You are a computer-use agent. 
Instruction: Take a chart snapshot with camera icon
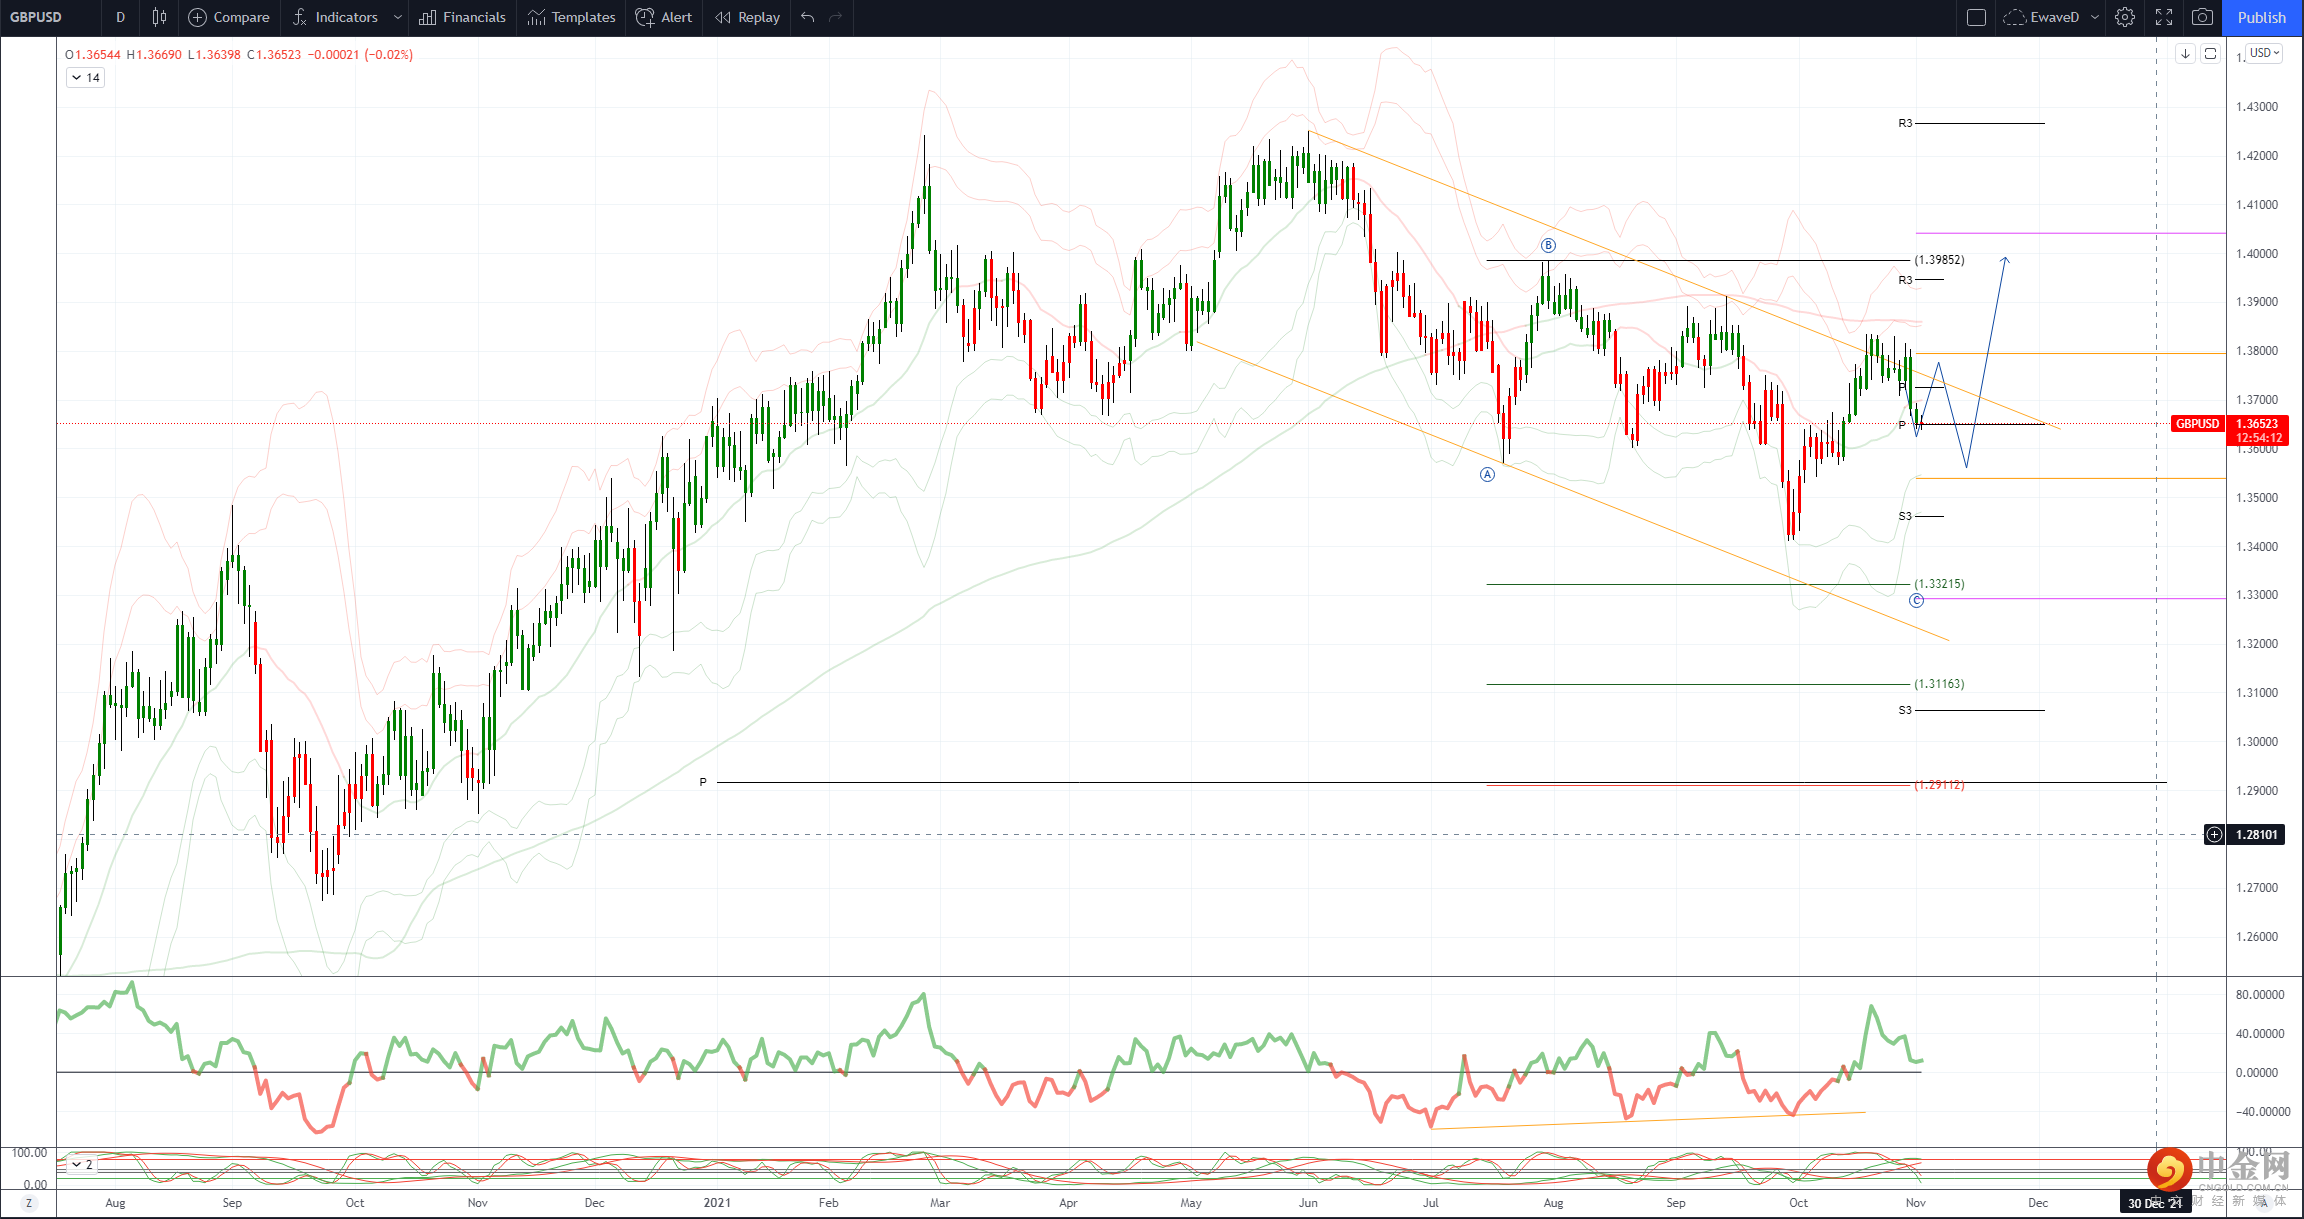pos(2202,17)
